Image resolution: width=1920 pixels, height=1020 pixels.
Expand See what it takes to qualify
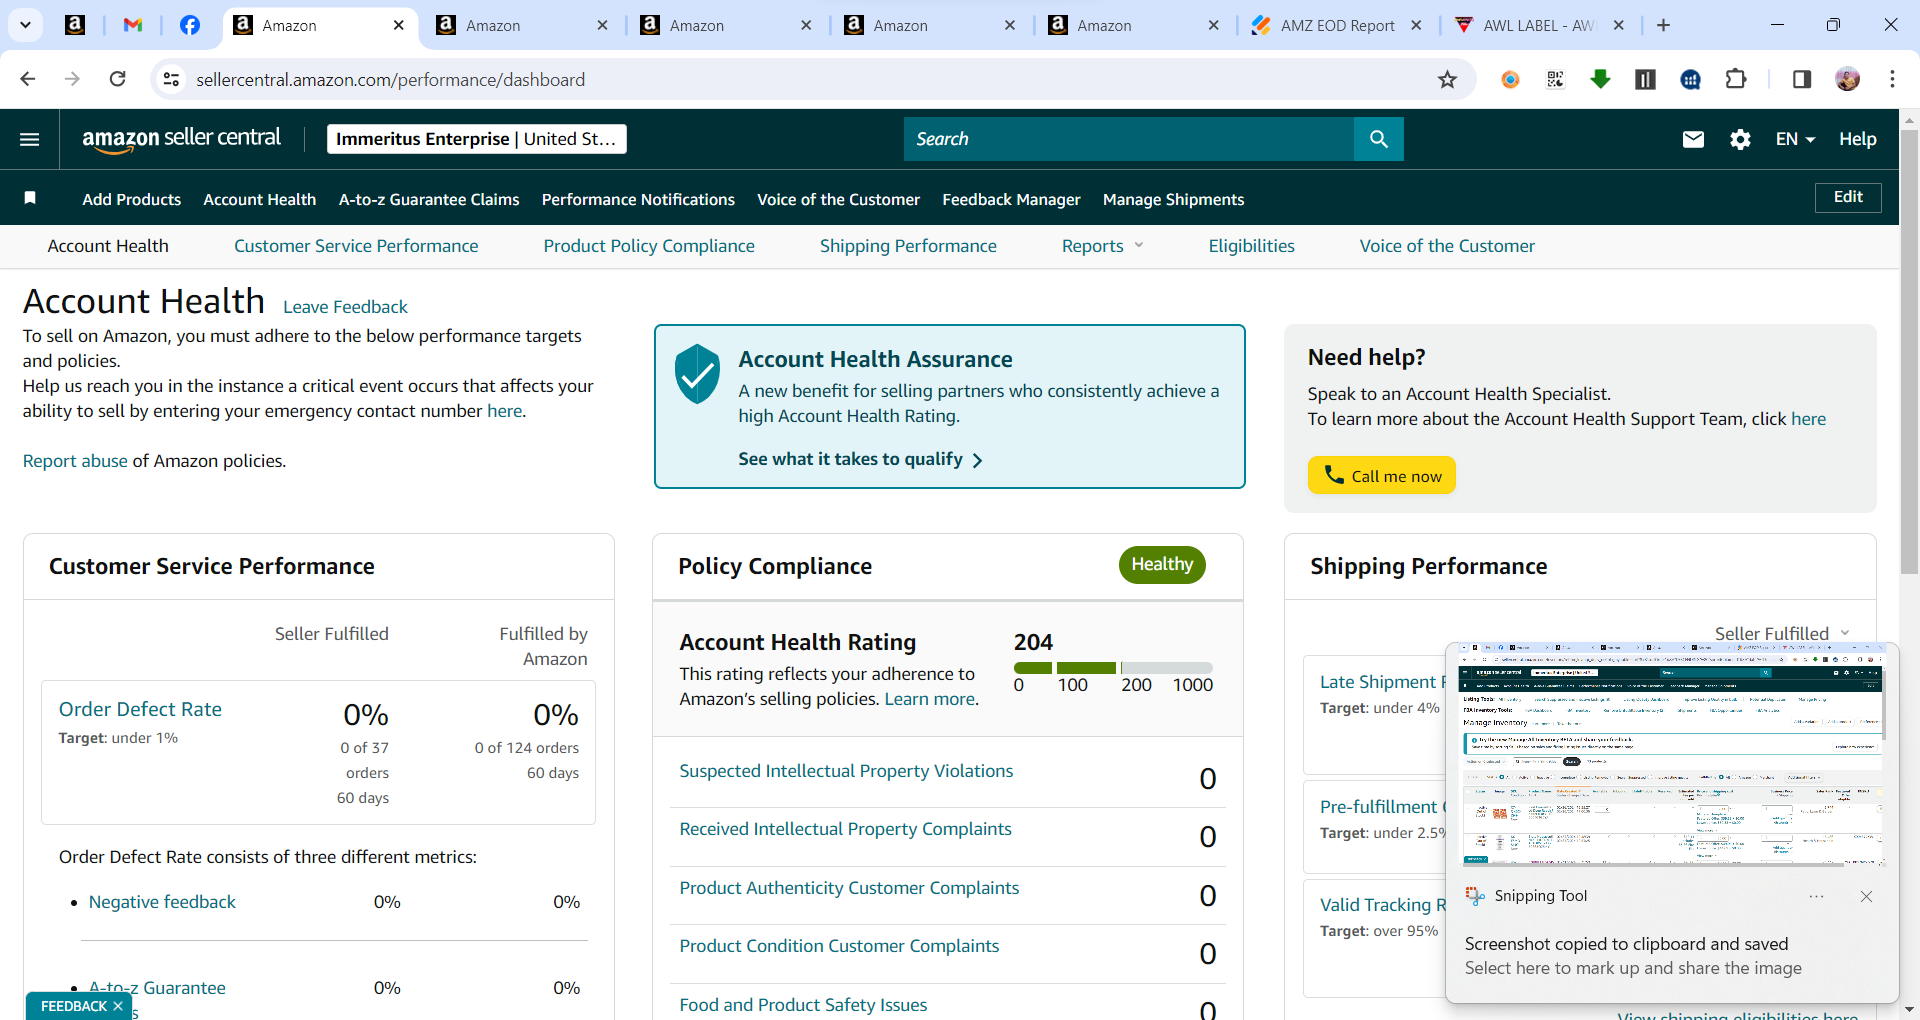click(860, 459)
